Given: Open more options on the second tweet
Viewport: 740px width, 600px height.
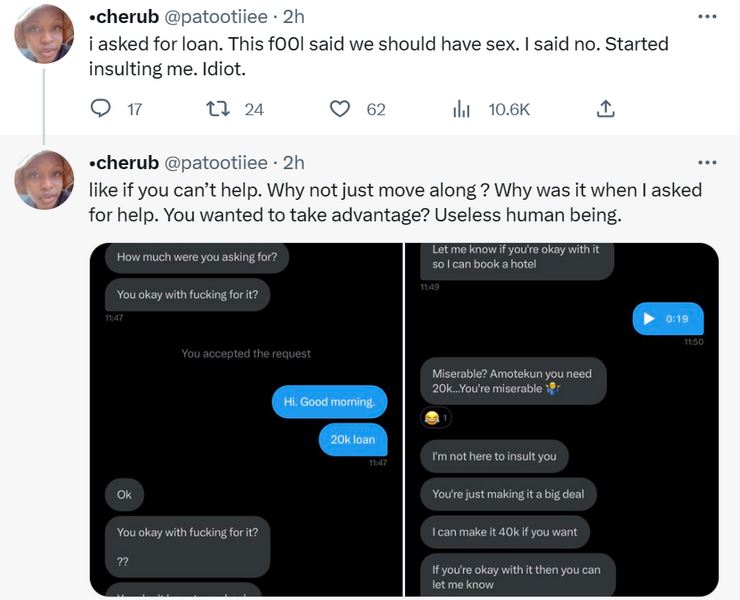Looking at the screenshot, I should pyautogui.click(x=707, y=162).
